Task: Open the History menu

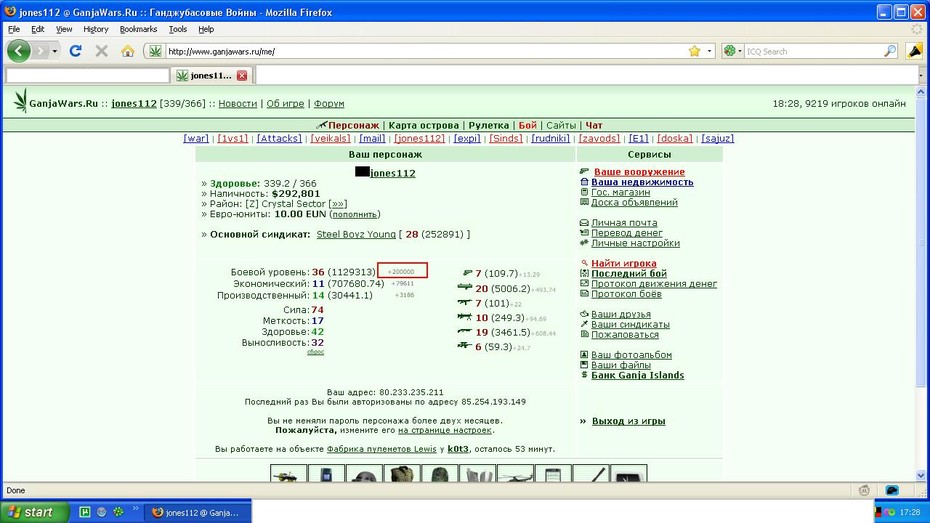Action: [95, 29]
